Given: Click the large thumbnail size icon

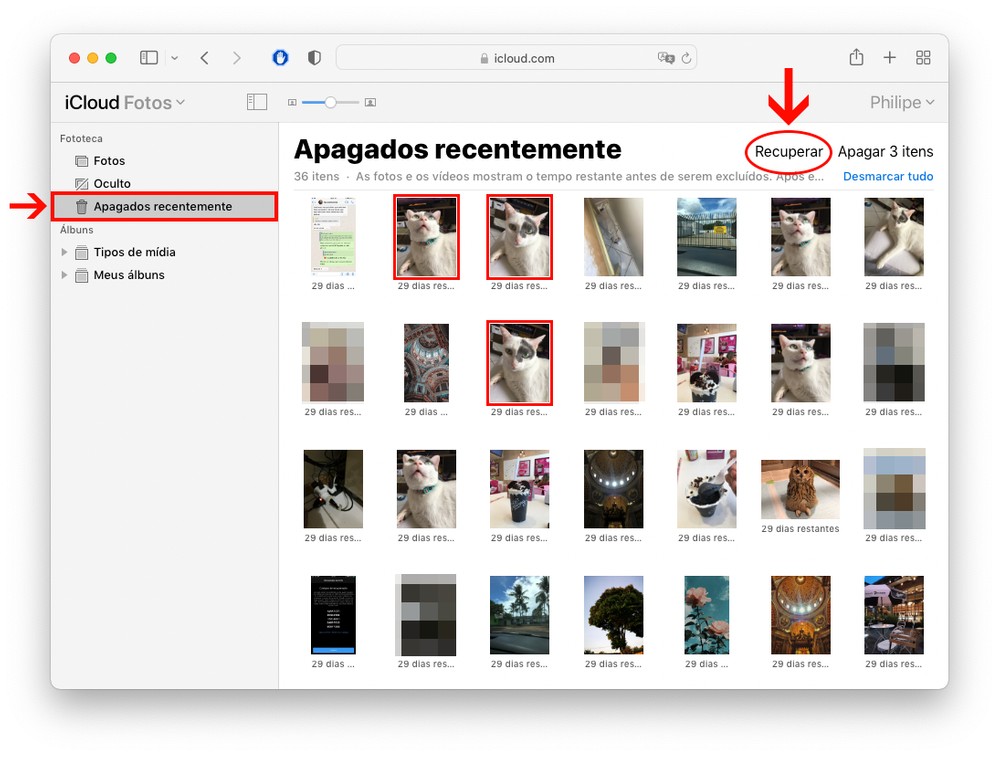Looking at the screenshot, I should (x=370, y=102).
